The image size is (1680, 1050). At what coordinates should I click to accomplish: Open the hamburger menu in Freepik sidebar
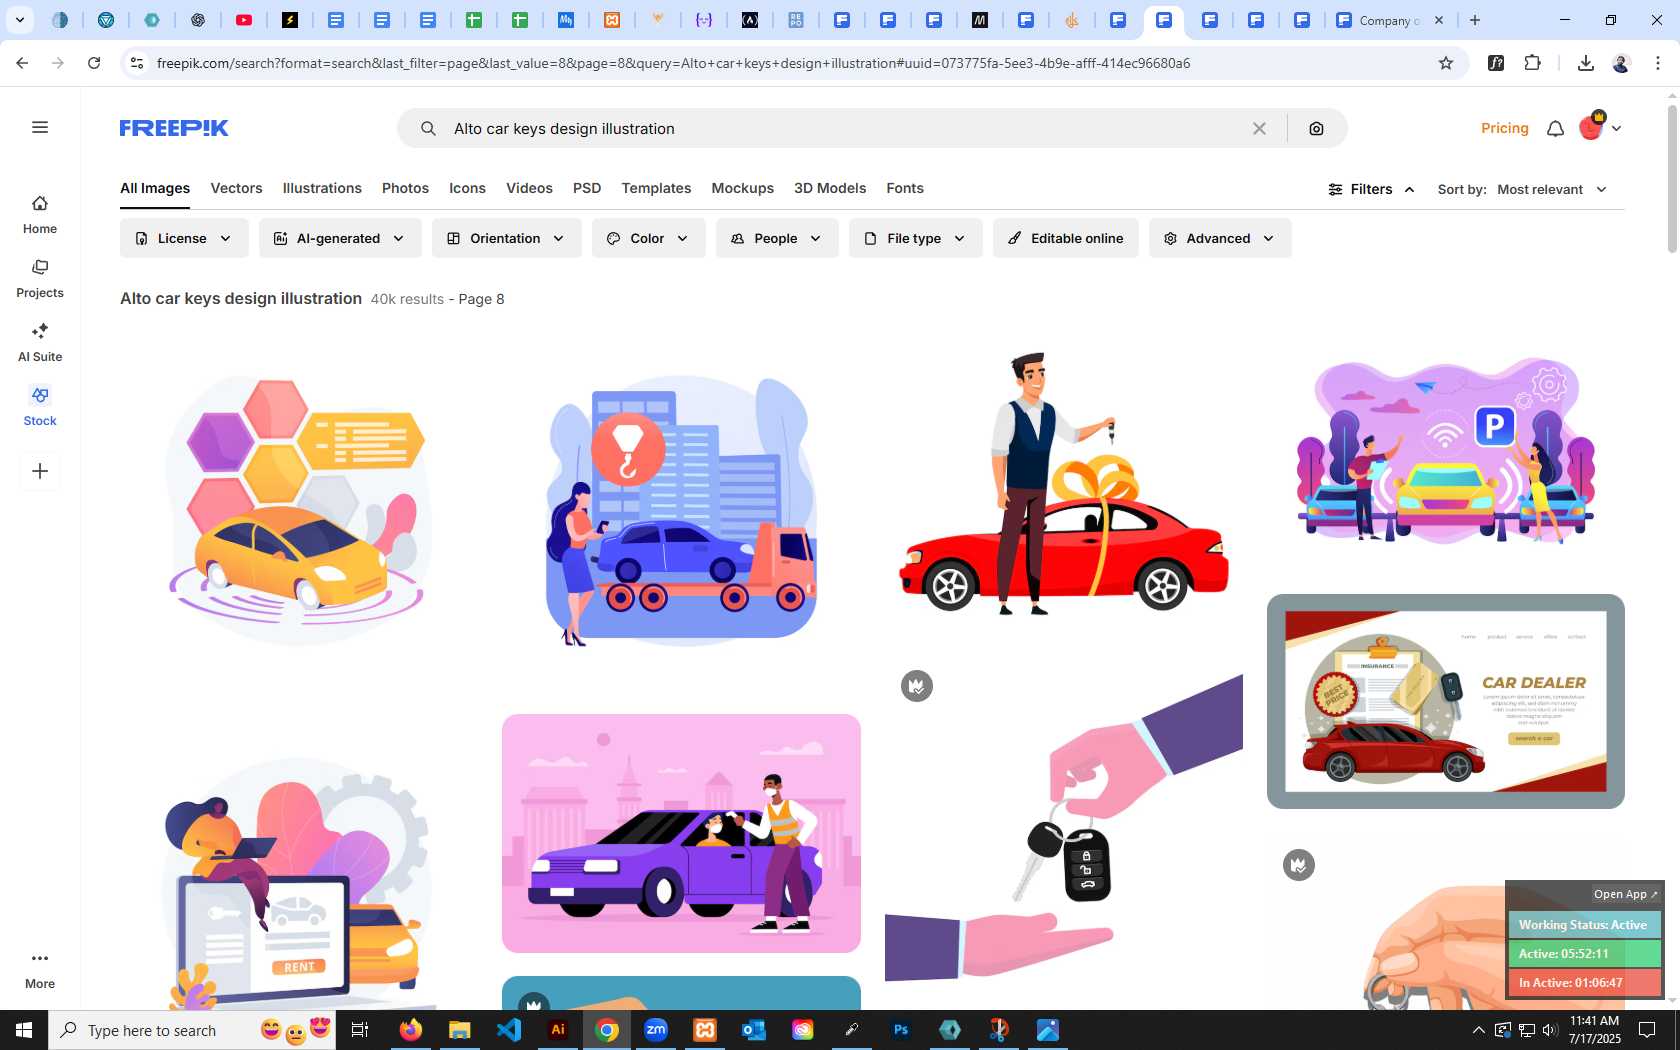coord(40,127)
